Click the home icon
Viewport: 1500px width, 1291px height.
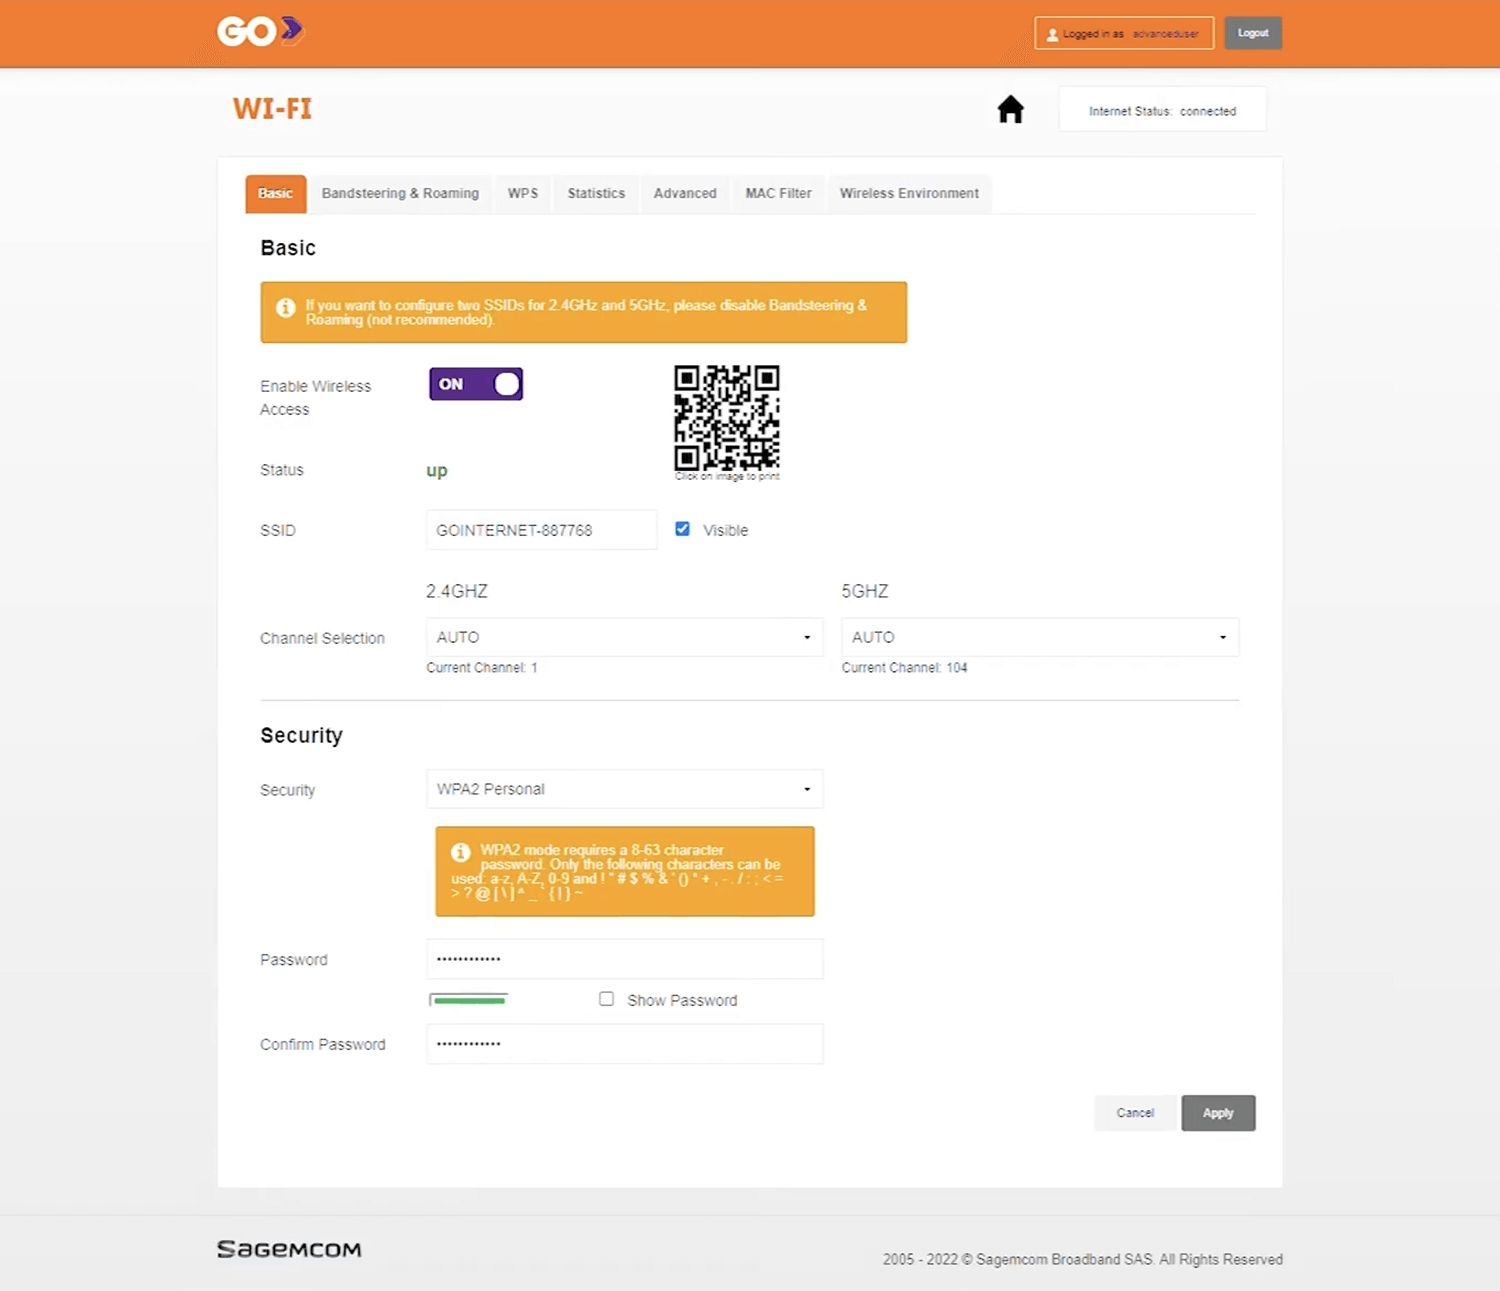[x=1010, y=109]
